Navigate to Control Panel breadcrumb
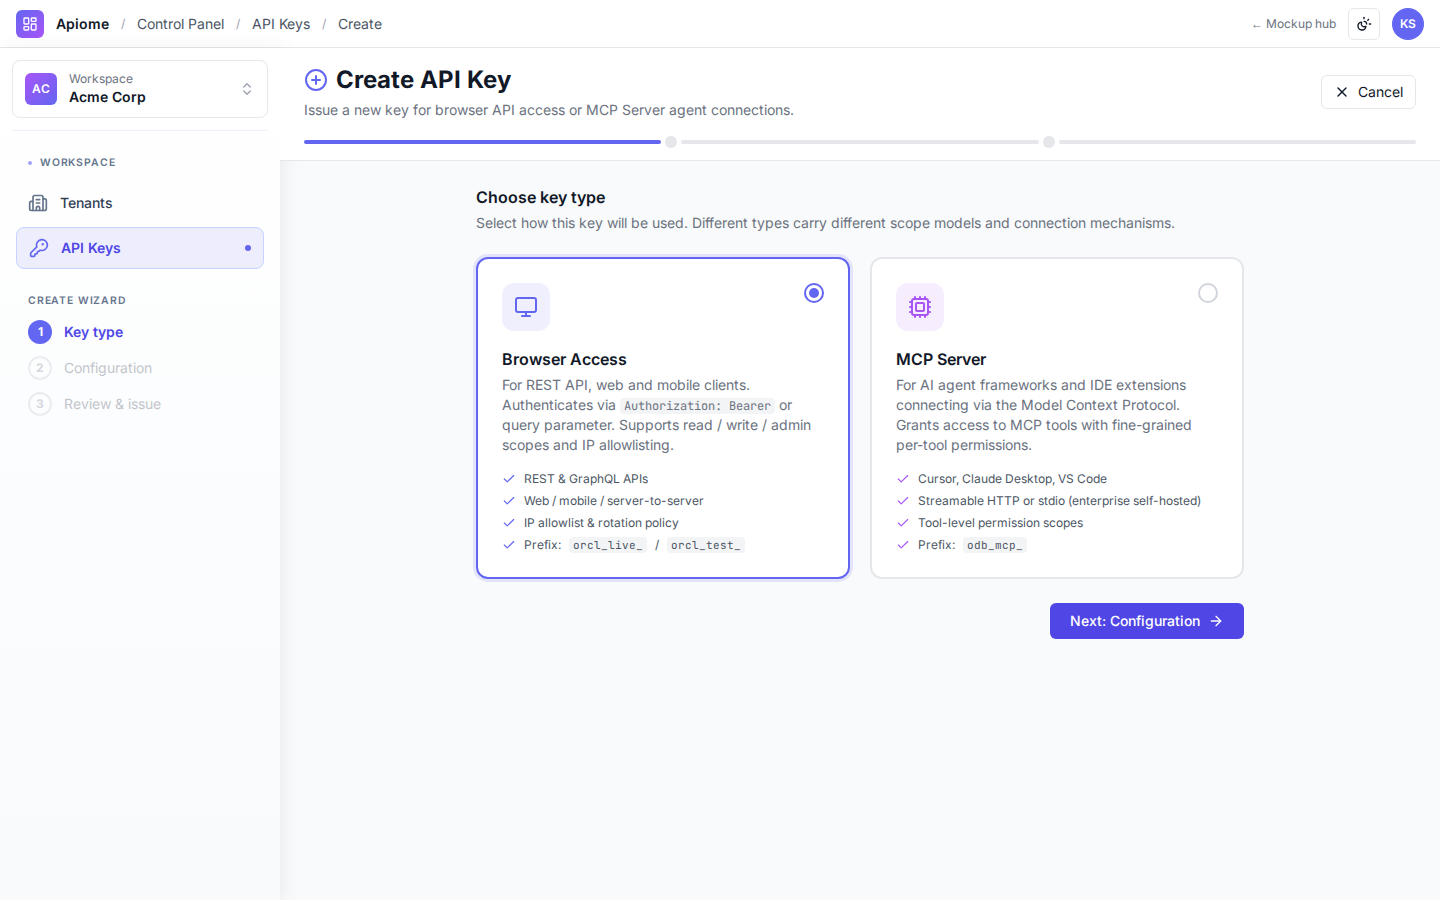This screenshot has height=900, width=1440. 180,24
